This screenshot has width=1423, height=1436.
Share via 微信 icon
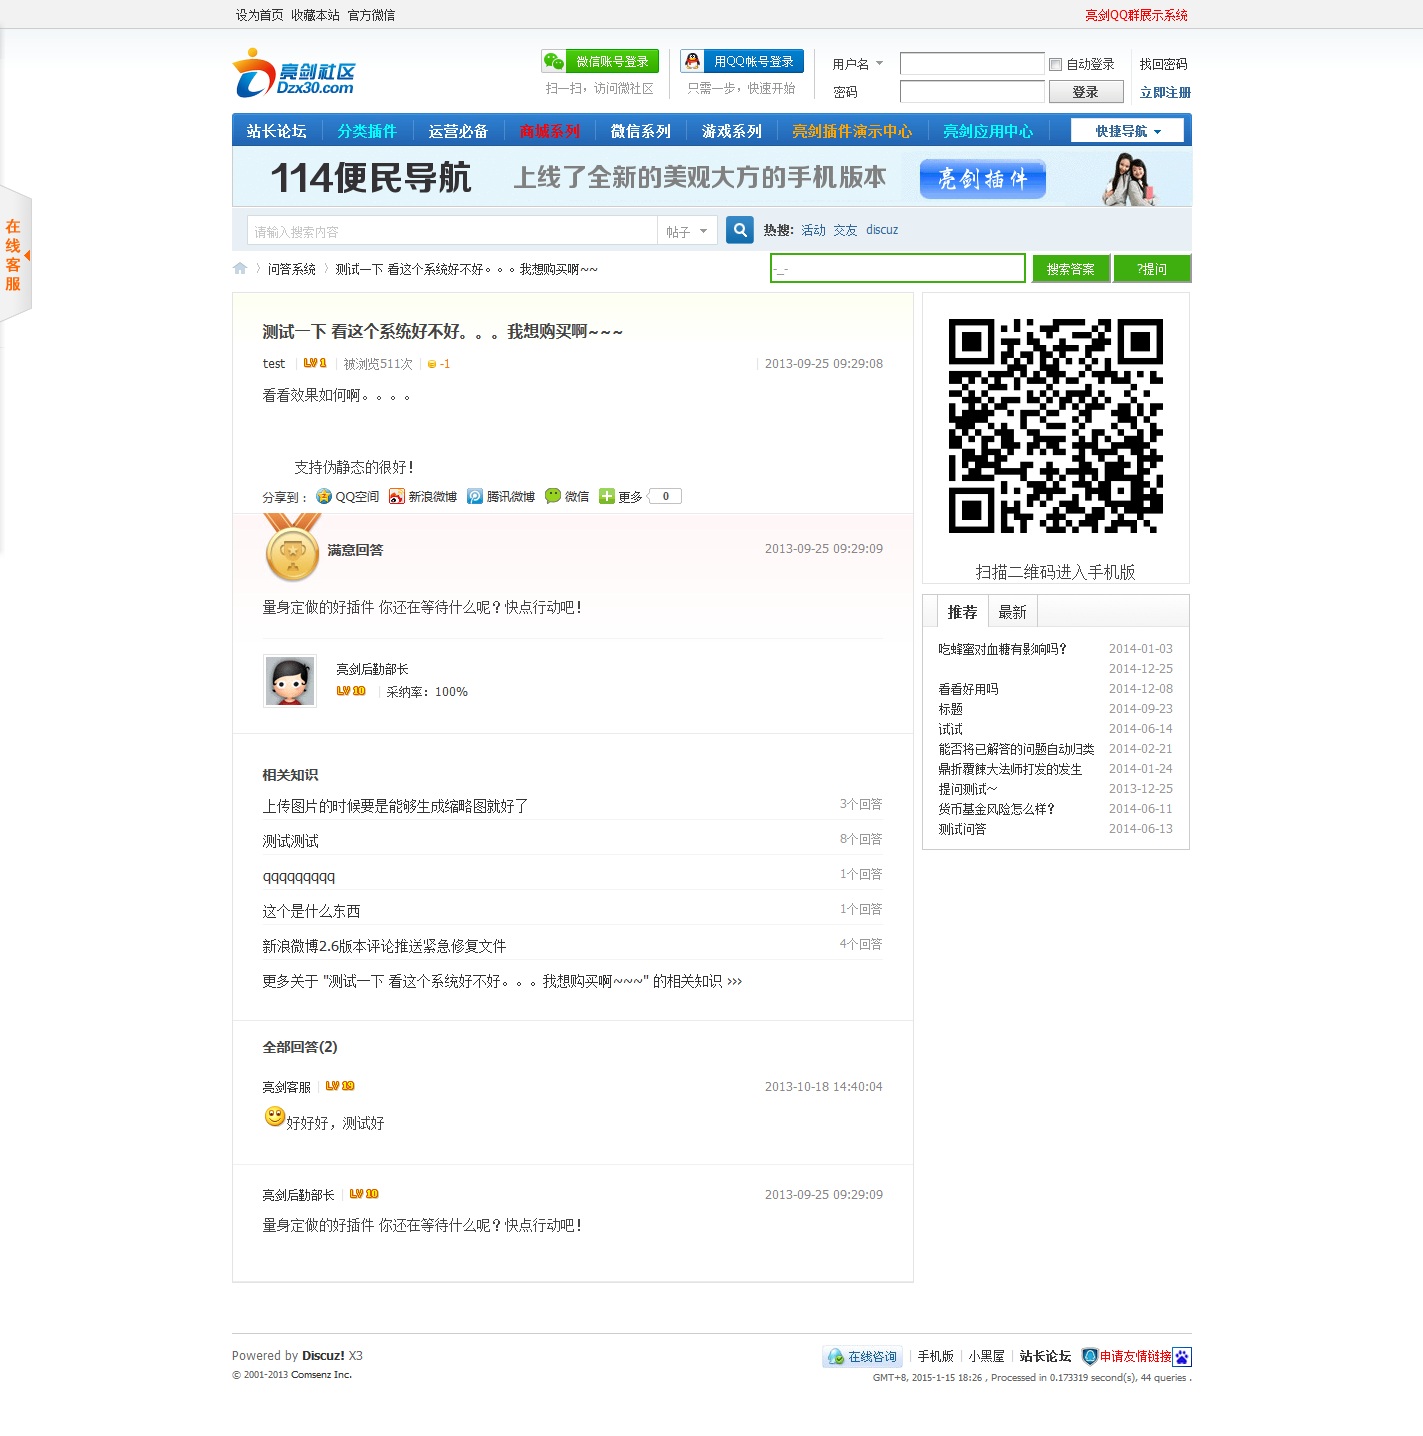553,496
